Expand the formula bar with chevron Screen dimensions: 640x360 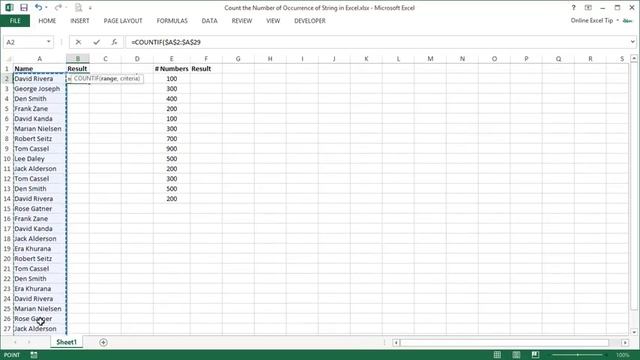point(632,42)
